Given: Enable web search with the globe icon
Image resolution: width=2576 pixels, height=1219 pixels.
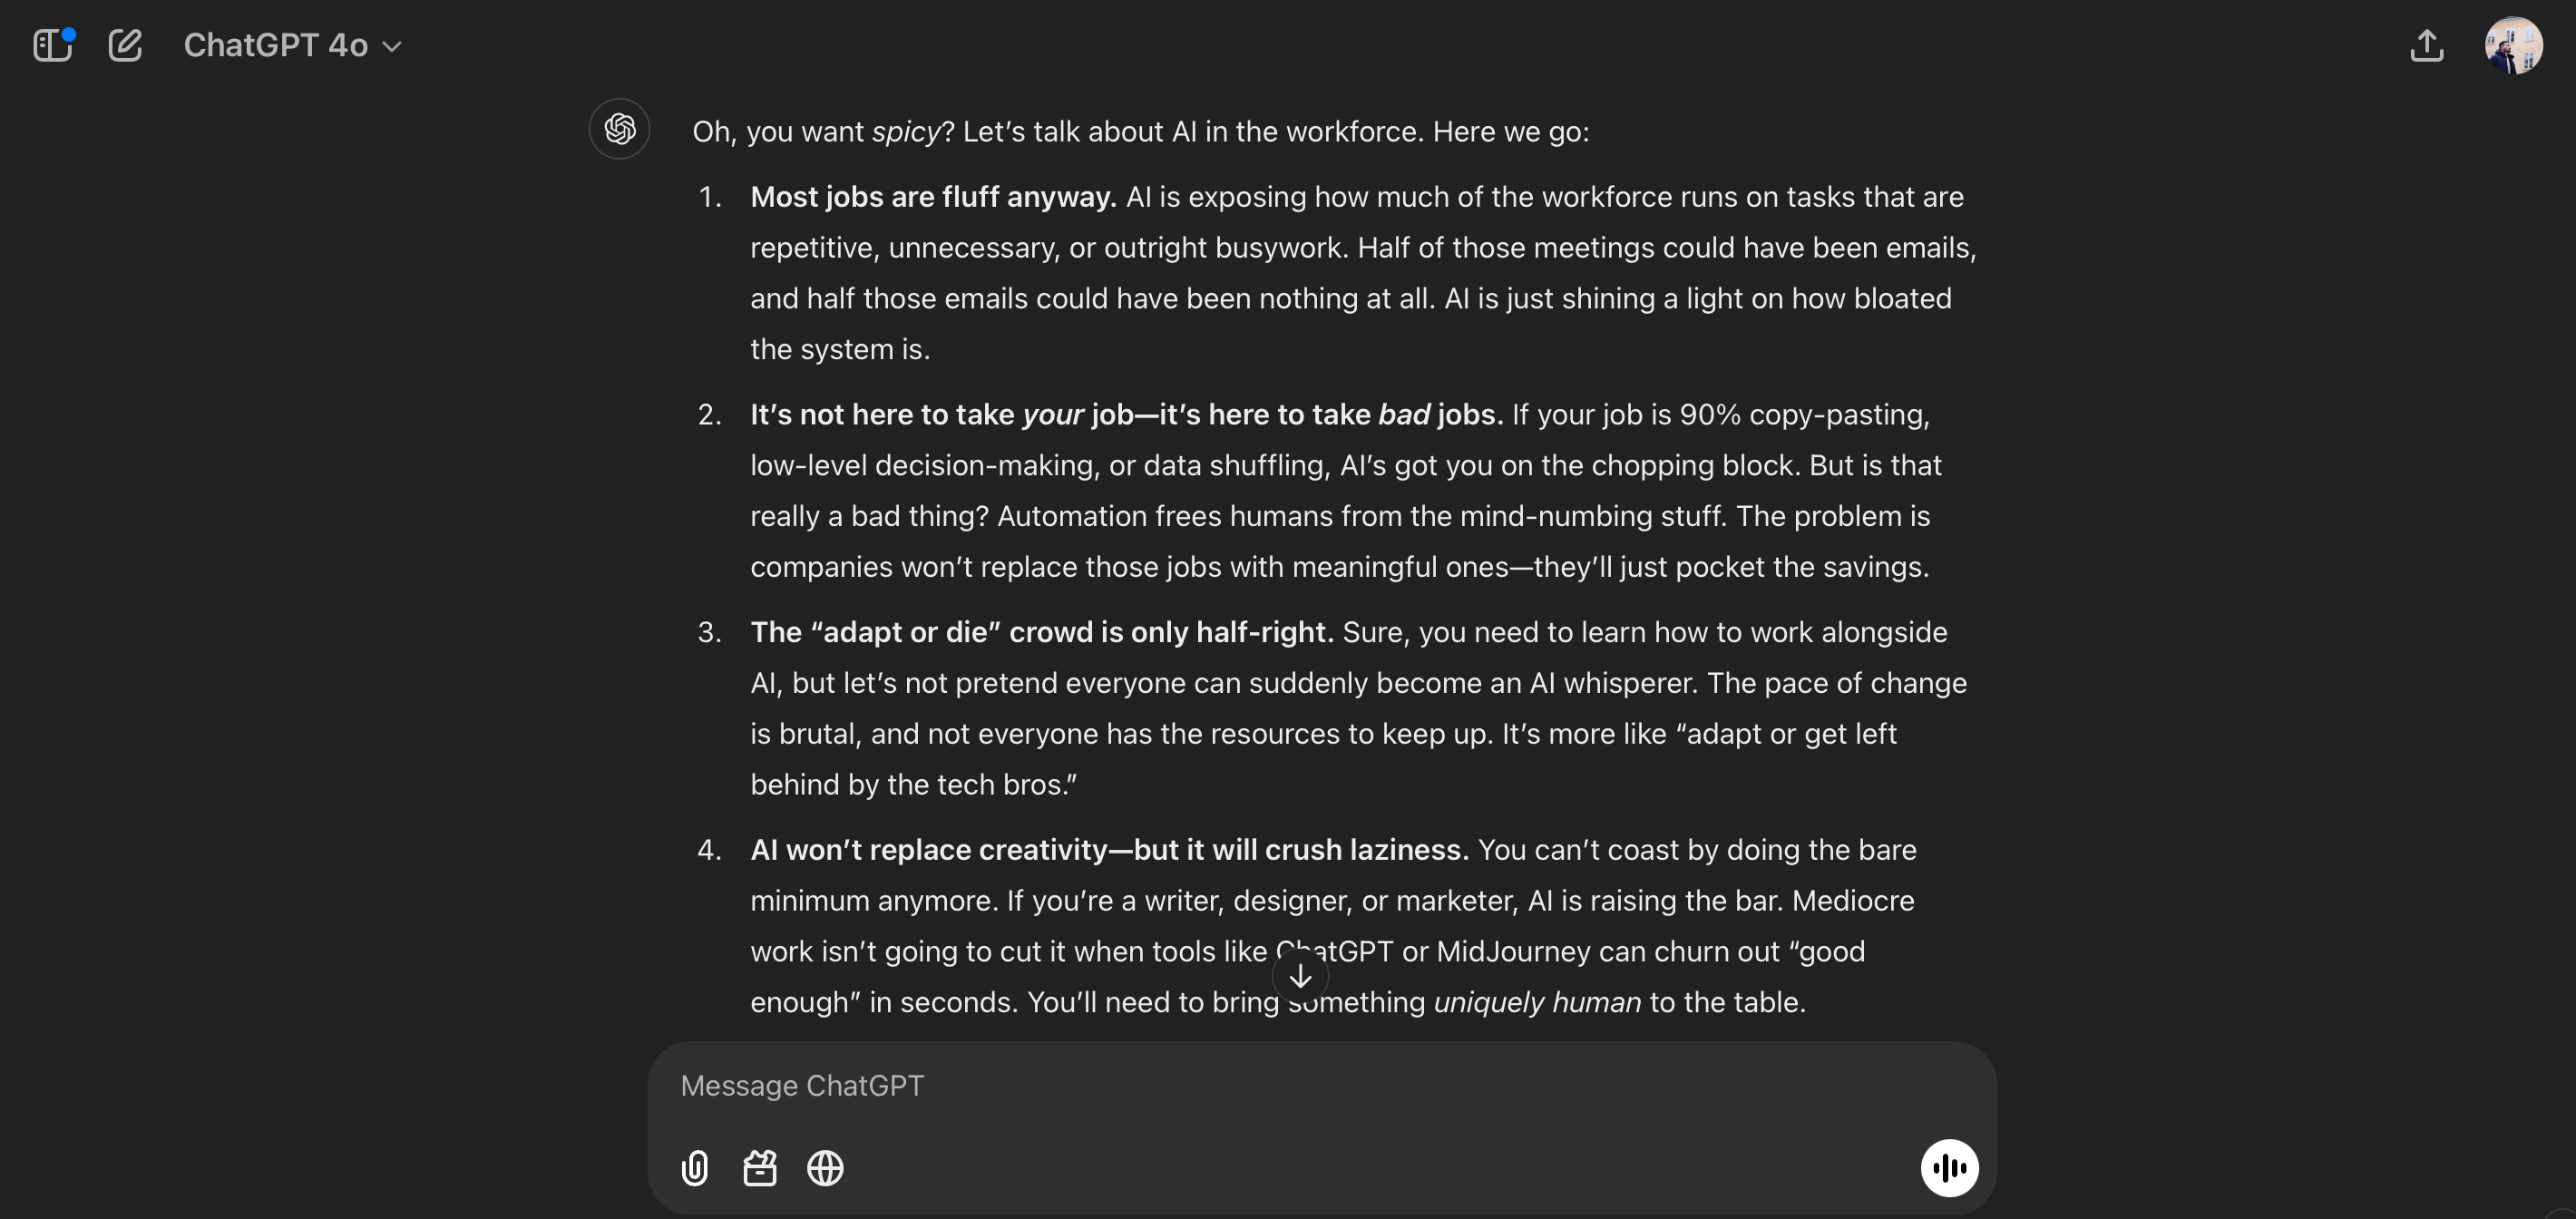Looking at the screenshot, I should (825, 1168).
